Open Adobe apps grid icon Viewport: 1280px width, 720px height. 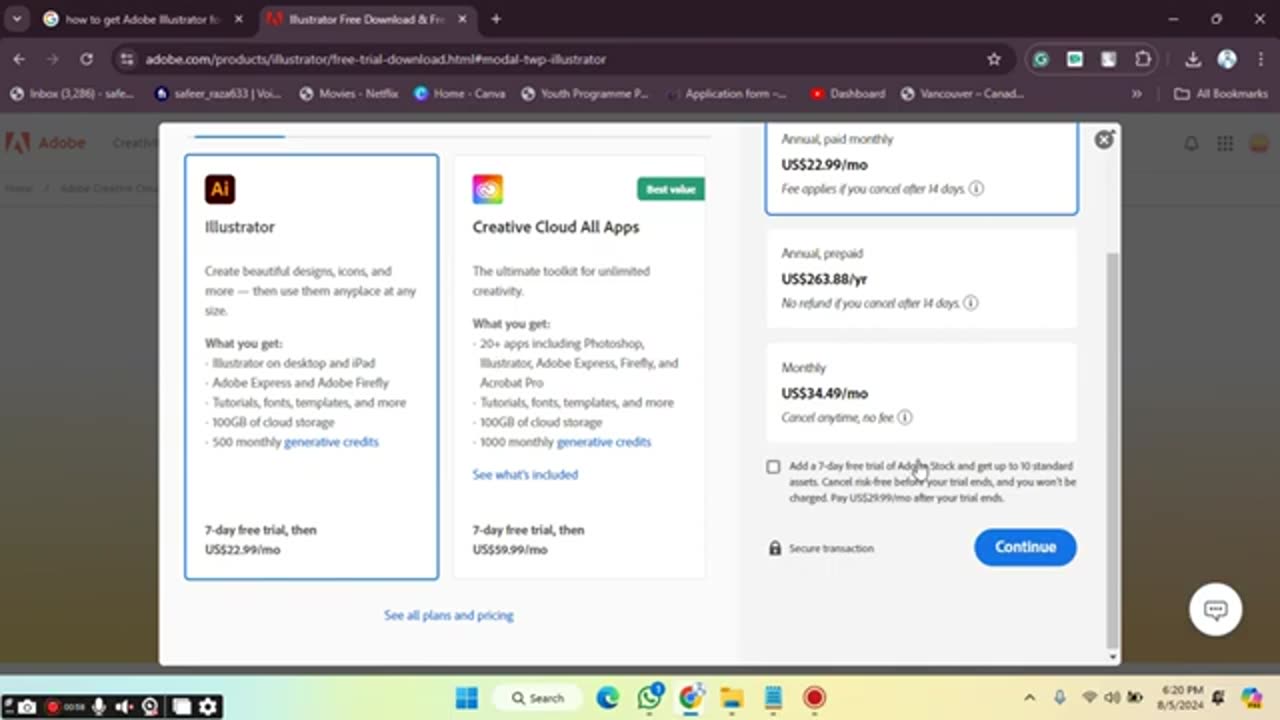pyautogui.click(x=1225, y=143)
